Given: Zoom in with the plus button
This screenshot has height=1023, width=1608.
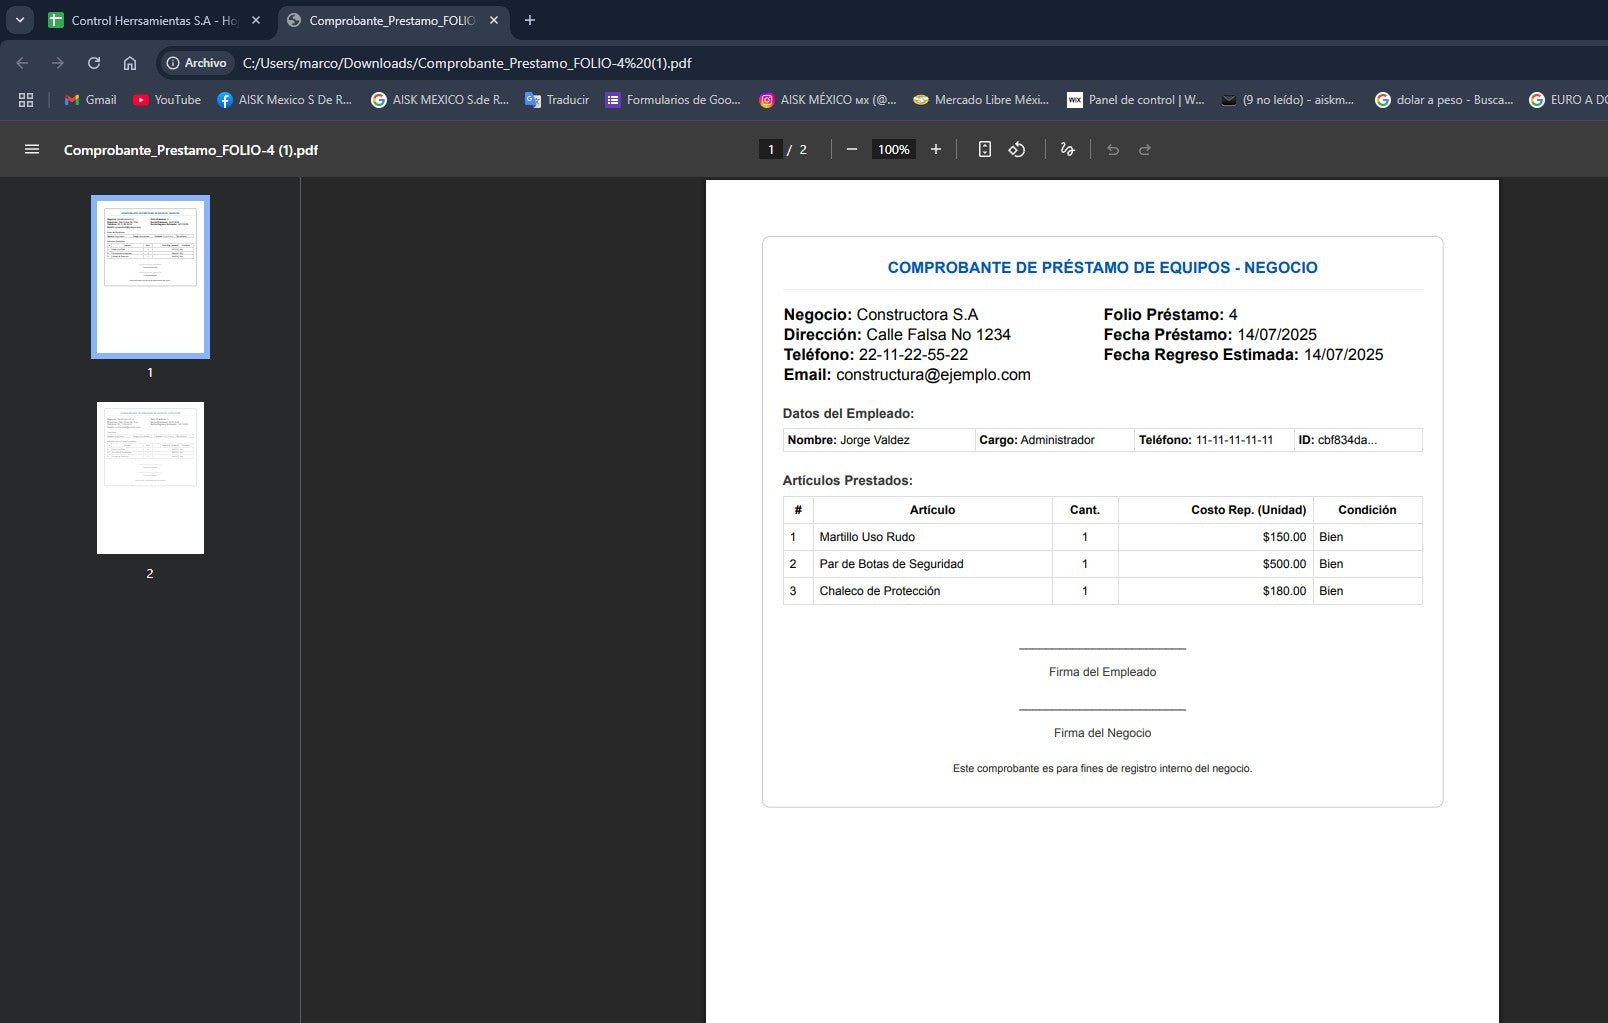Looking at the screenshot, I should (x=936, y=149).
